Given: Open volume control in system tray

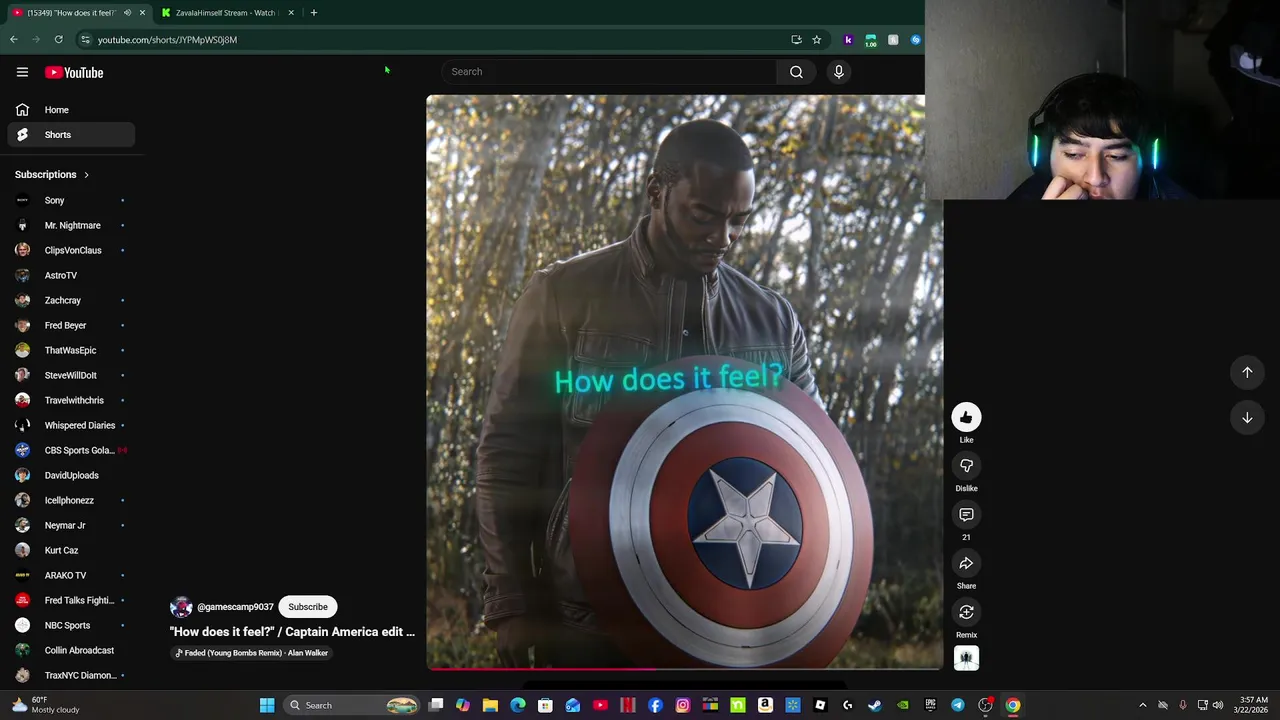Looking at the screenshot, I should tap(1218, 705).
